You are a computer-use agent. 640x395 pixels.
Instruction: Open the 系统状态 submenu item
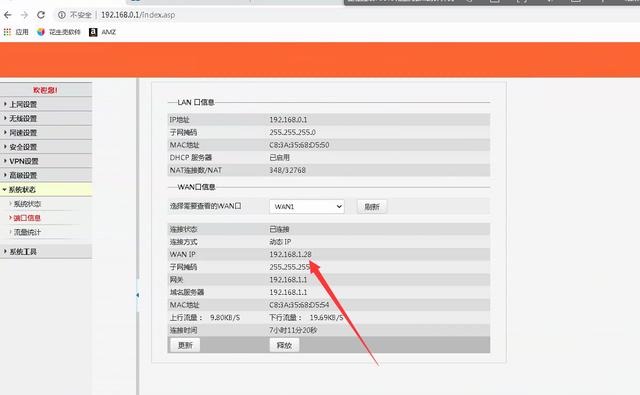(27, 204)
